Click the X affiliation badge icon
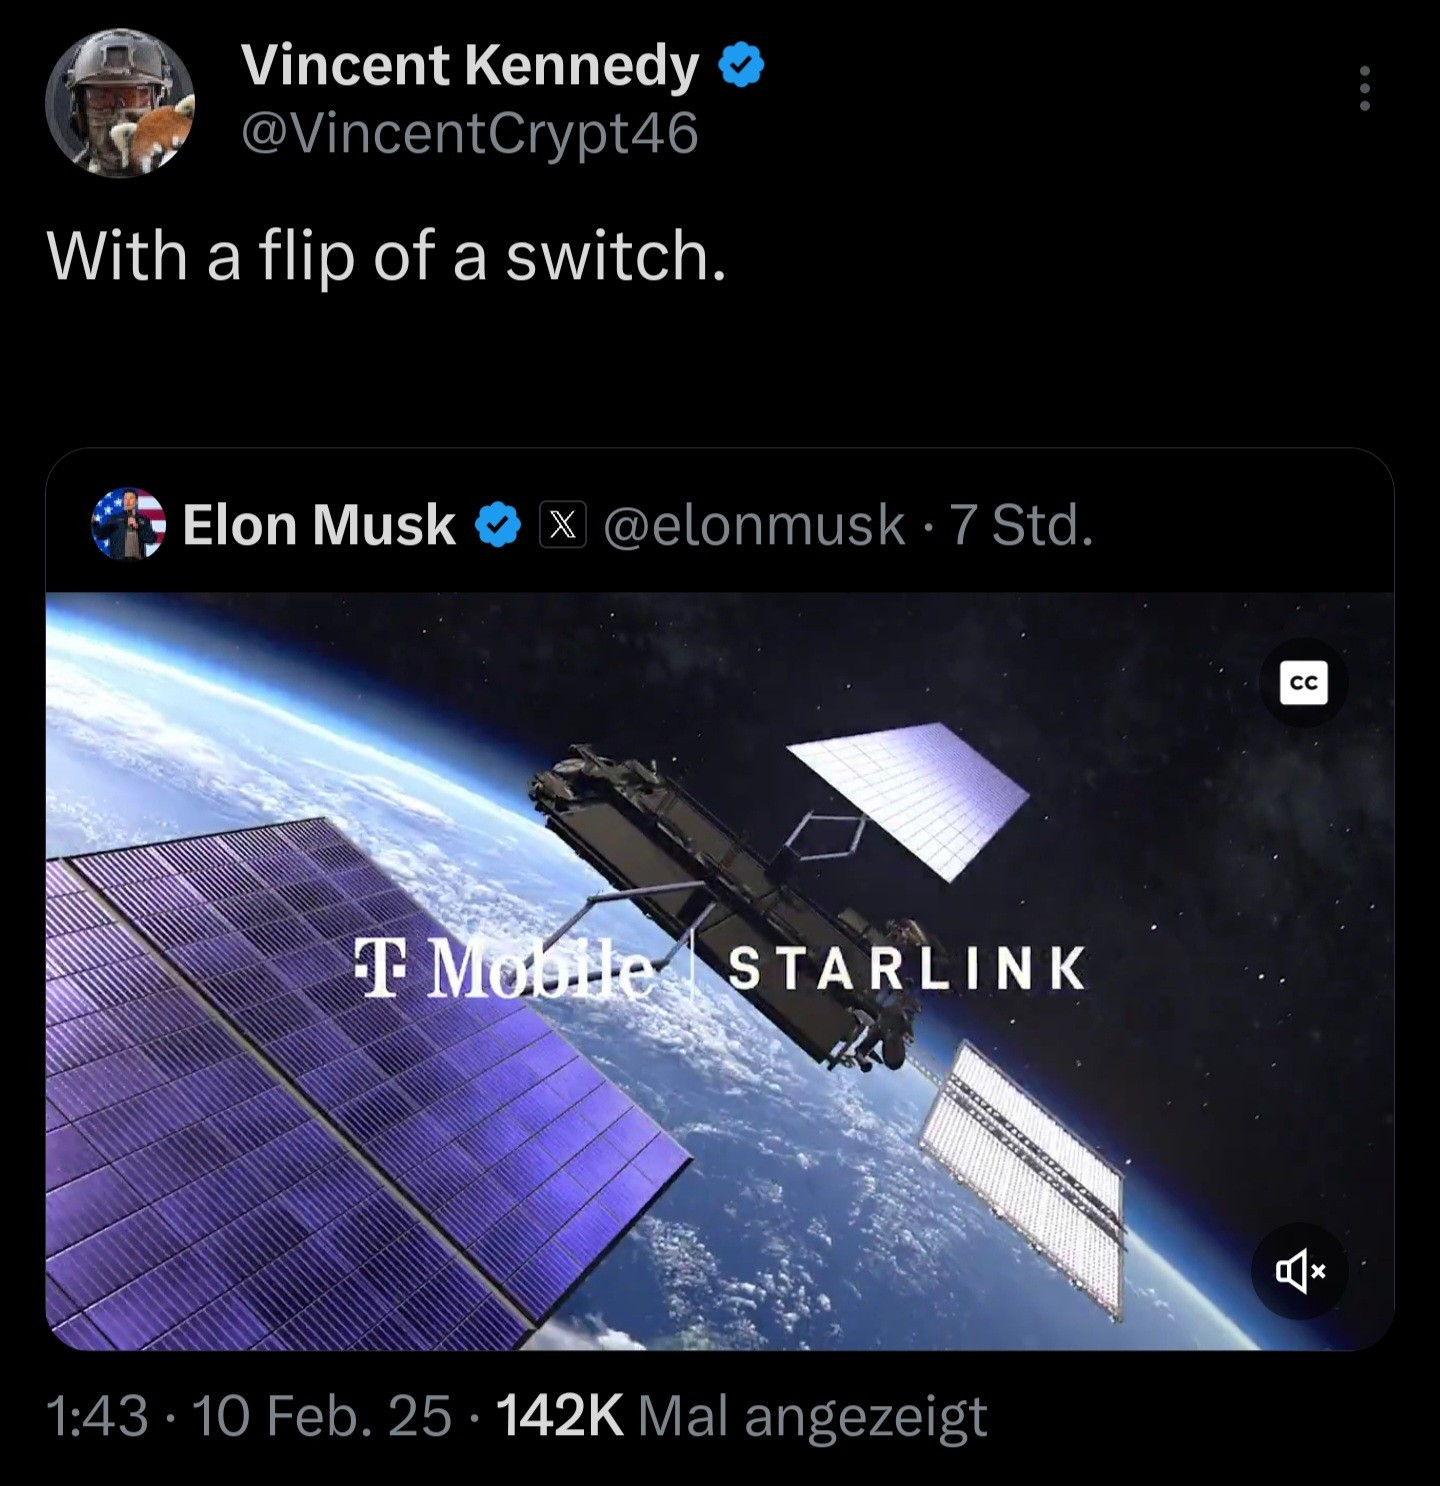 coord(563,525)
